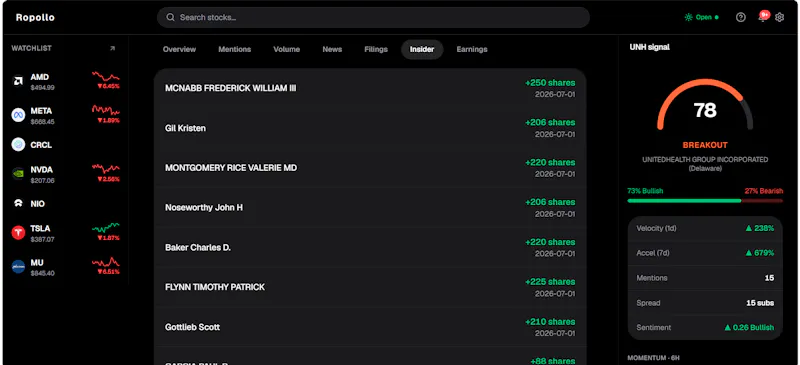
Task: Switch to the Volume tab
Action: pyautogui.click(x=286, y=50)
